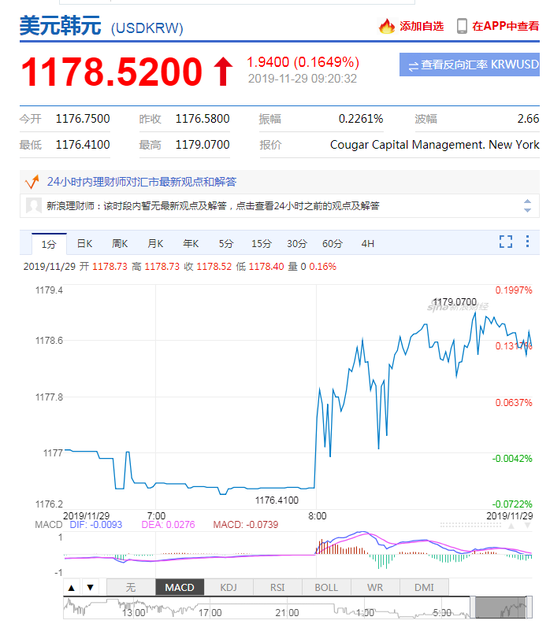Image resolution: width=550 pixels, height=624 pixels.
Task: Click the change value 1.9400 (0.1649%)
Action: (x=303, y=62)
